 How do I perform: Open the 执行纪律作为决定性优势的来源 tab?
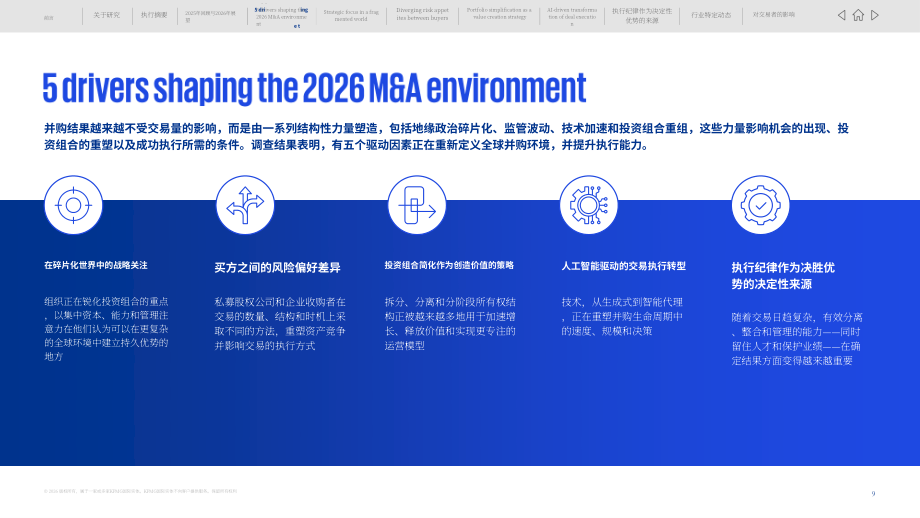click(x=642, y=16)
